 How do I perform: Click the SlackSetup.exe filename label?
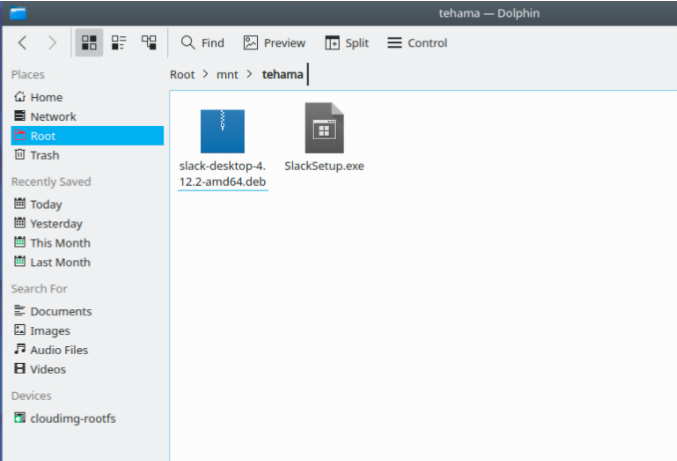click(324, 166)
